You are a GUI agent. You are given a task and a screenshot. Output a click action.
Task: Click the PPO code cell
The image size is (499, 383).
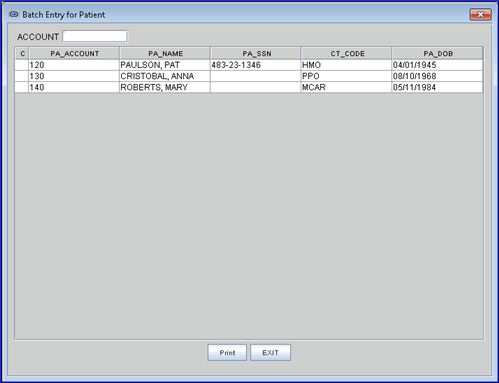coord(346,76)
